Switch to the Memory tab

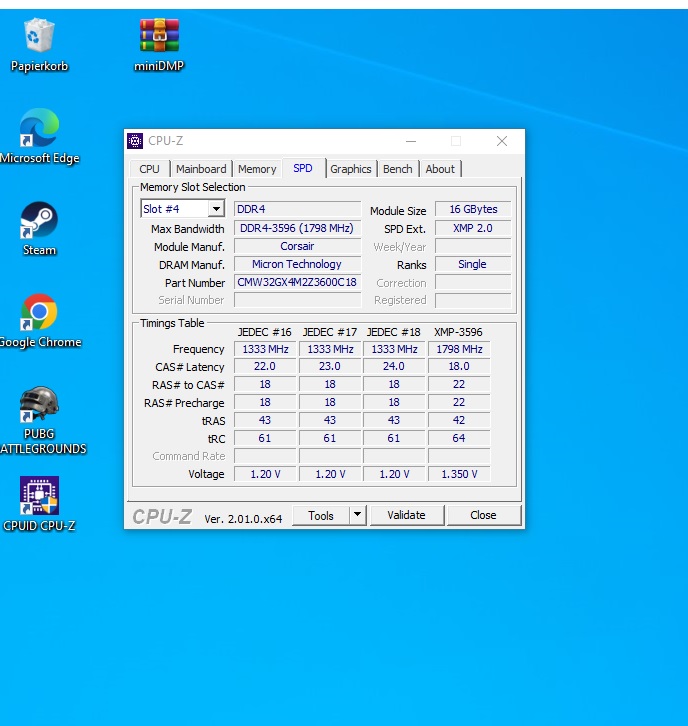(257, 169)
